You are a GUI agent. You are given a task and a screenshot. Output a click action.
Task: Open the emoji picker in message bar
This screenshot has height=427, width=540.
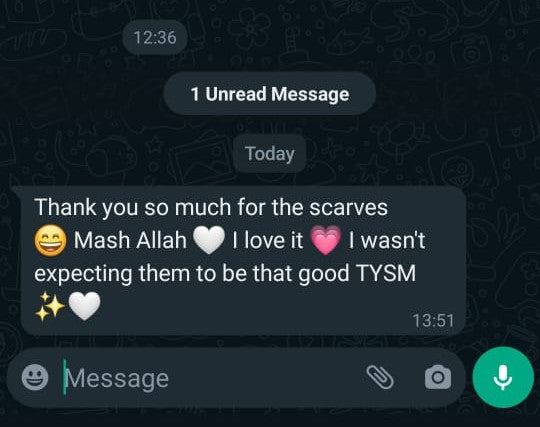[x=35, y=377]
